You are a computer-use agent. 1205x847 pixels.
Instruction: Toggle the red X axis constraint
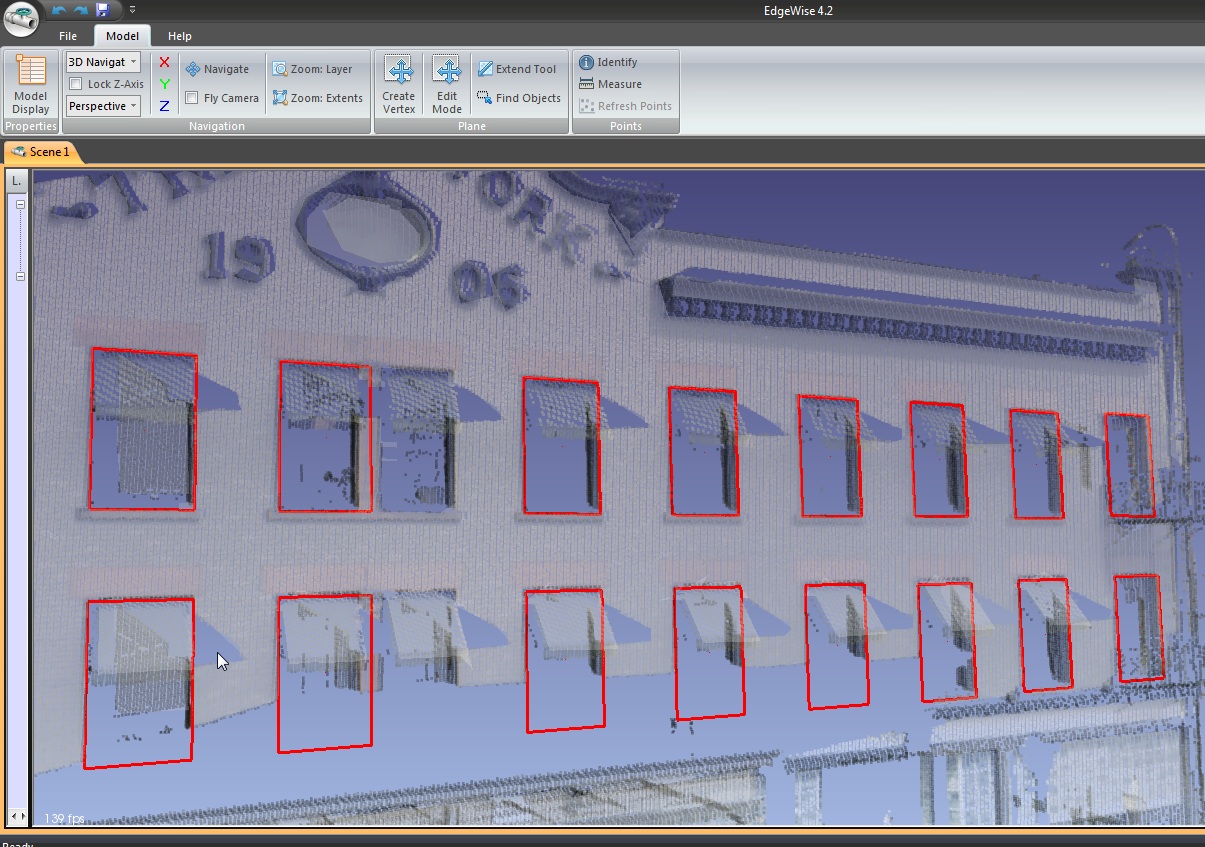click(x=163, y=61)
